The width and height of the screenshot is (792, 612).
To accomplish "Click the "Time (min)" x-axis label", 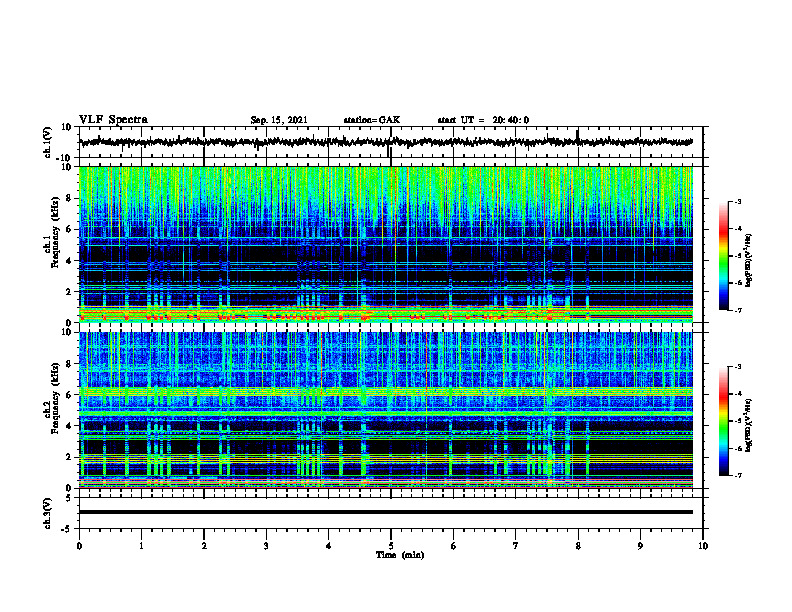I will [x=400, y=555].
